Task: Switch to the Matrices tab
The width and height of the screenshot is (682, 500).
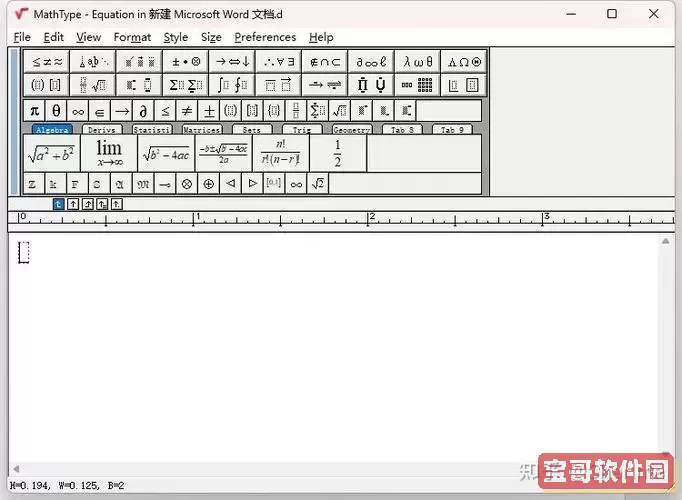Action: tap(202, 129)
